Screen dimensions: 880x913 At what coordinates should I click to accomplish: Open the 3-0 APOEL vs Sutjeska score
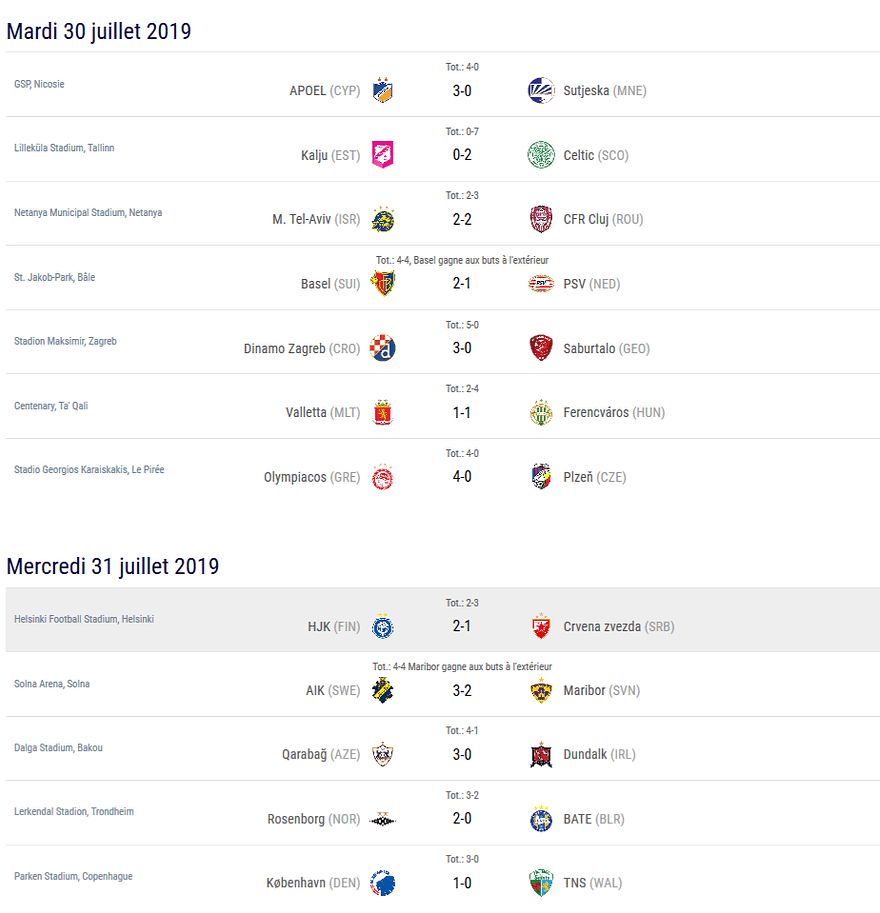(462, 91)
